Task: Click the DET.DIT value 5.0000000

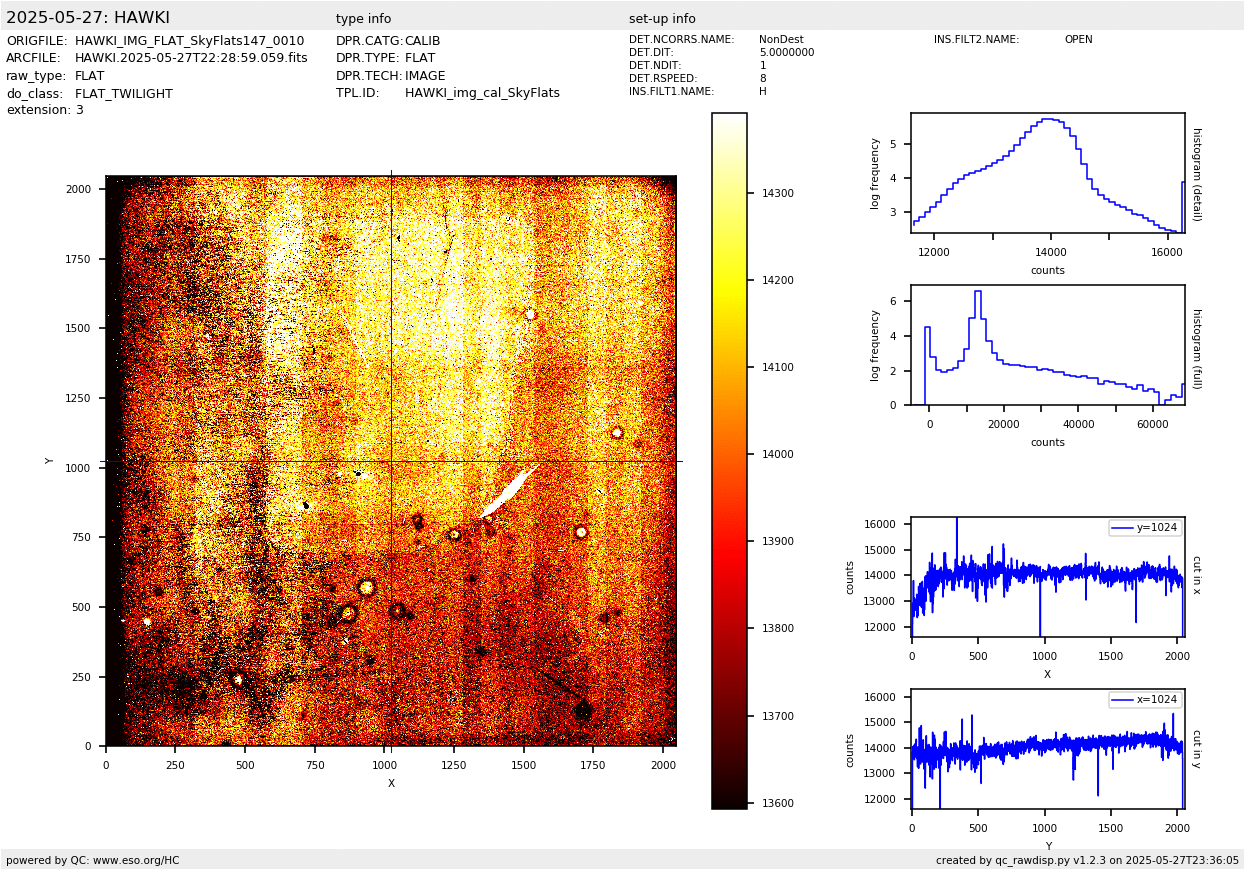Action: [786, 53]
